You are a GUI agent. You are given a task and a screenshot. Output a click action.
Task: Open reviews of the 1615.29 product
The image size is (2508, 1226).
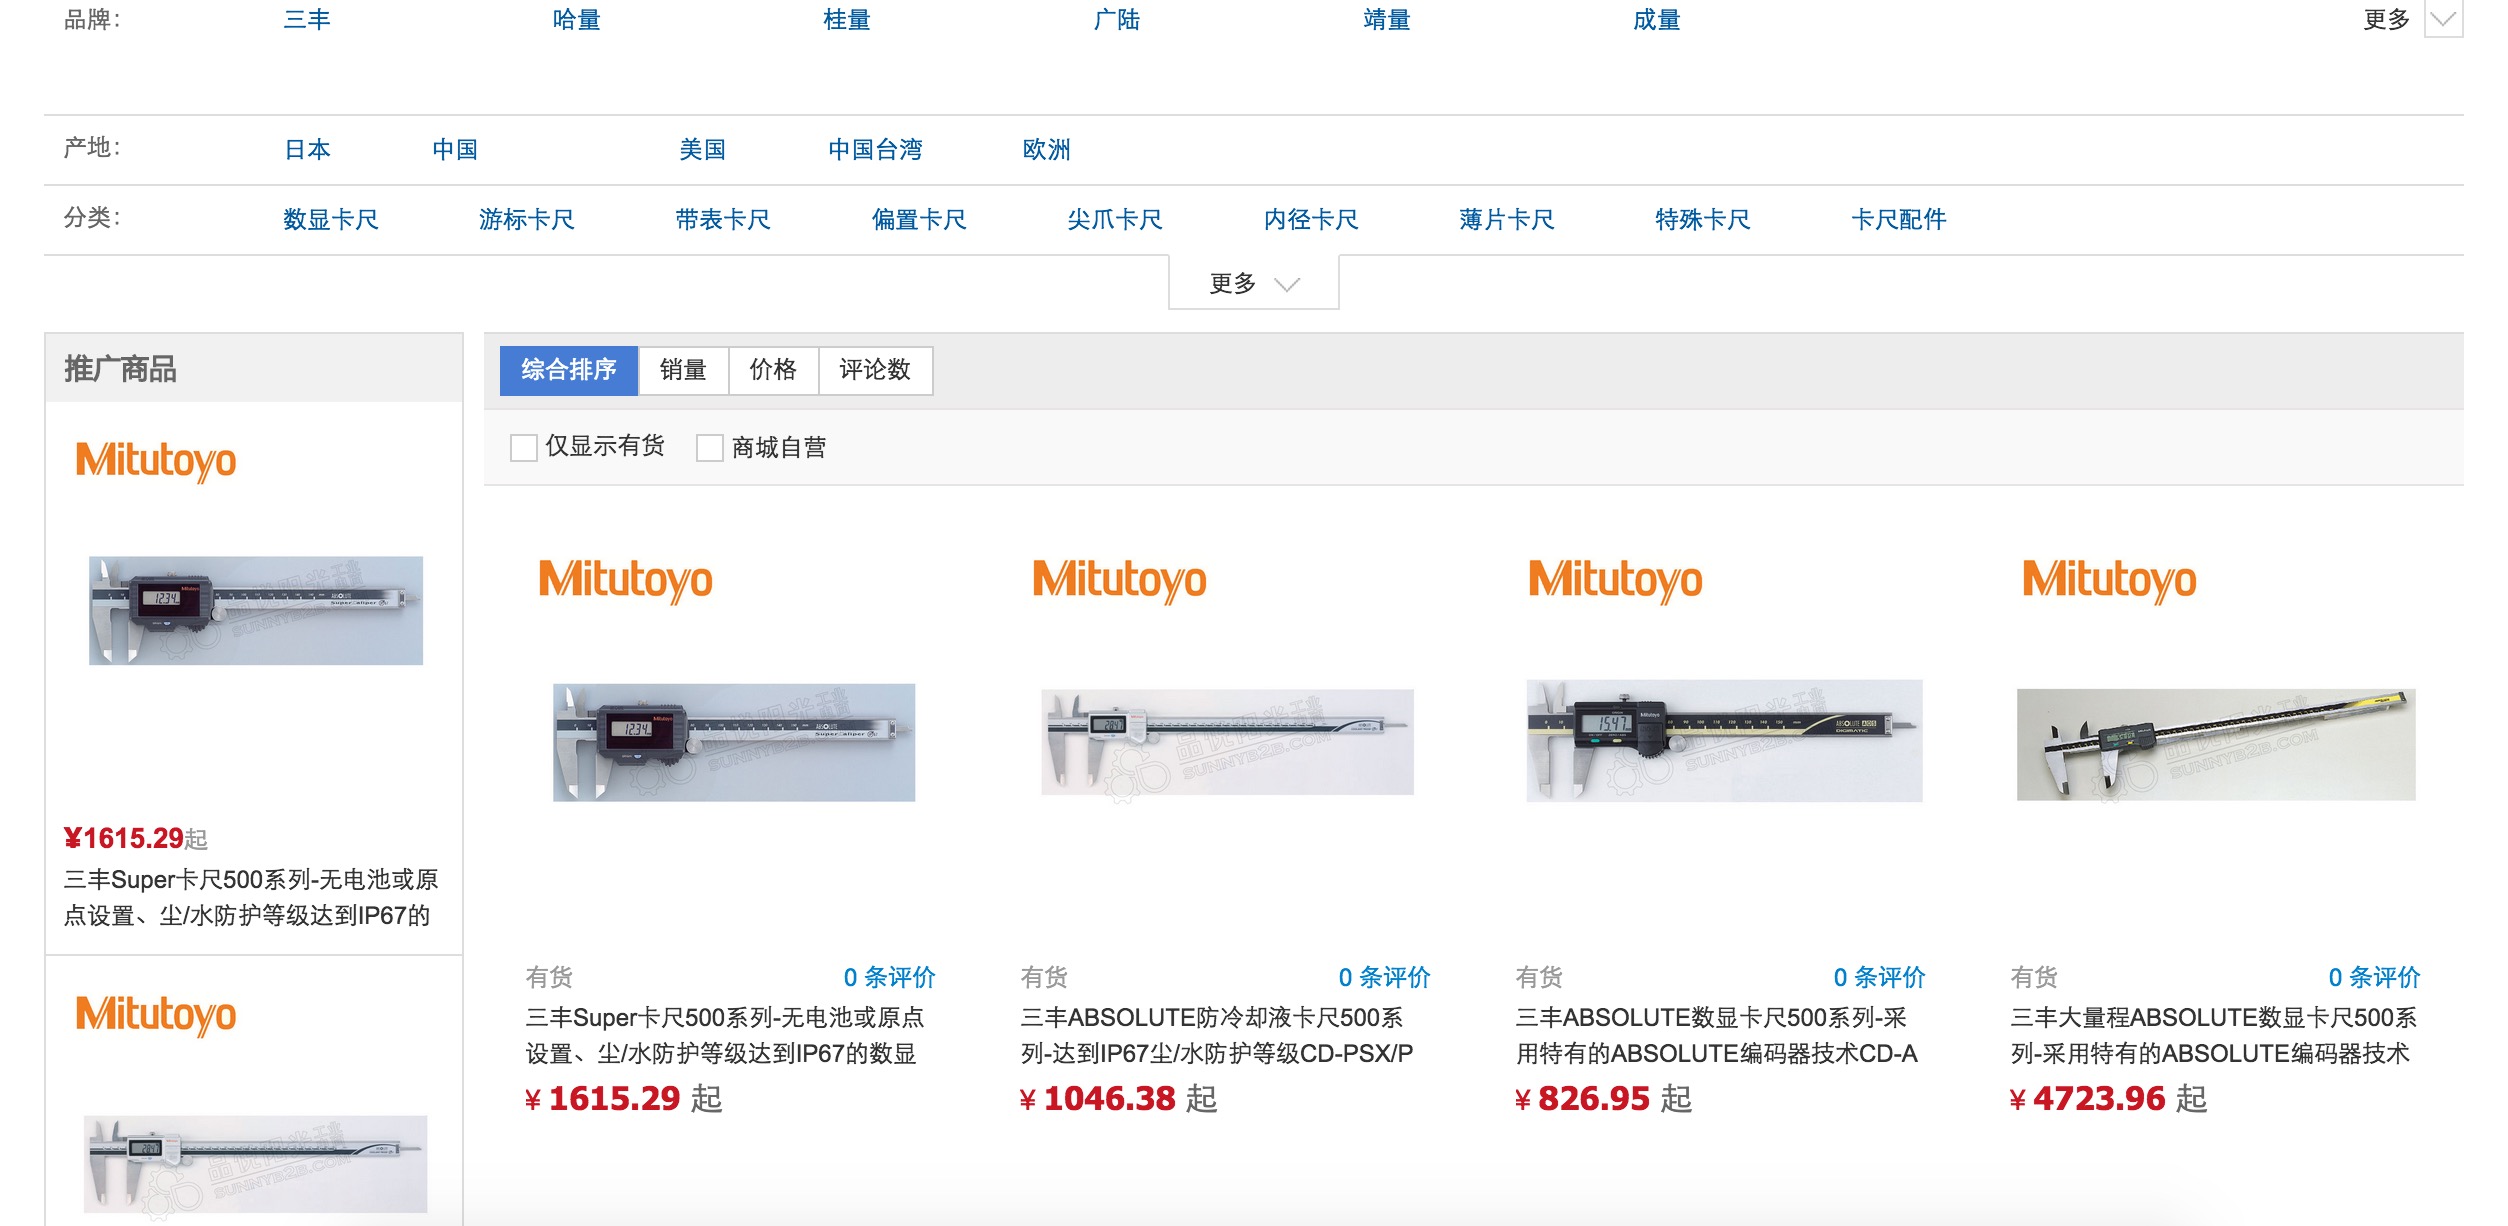889,977
